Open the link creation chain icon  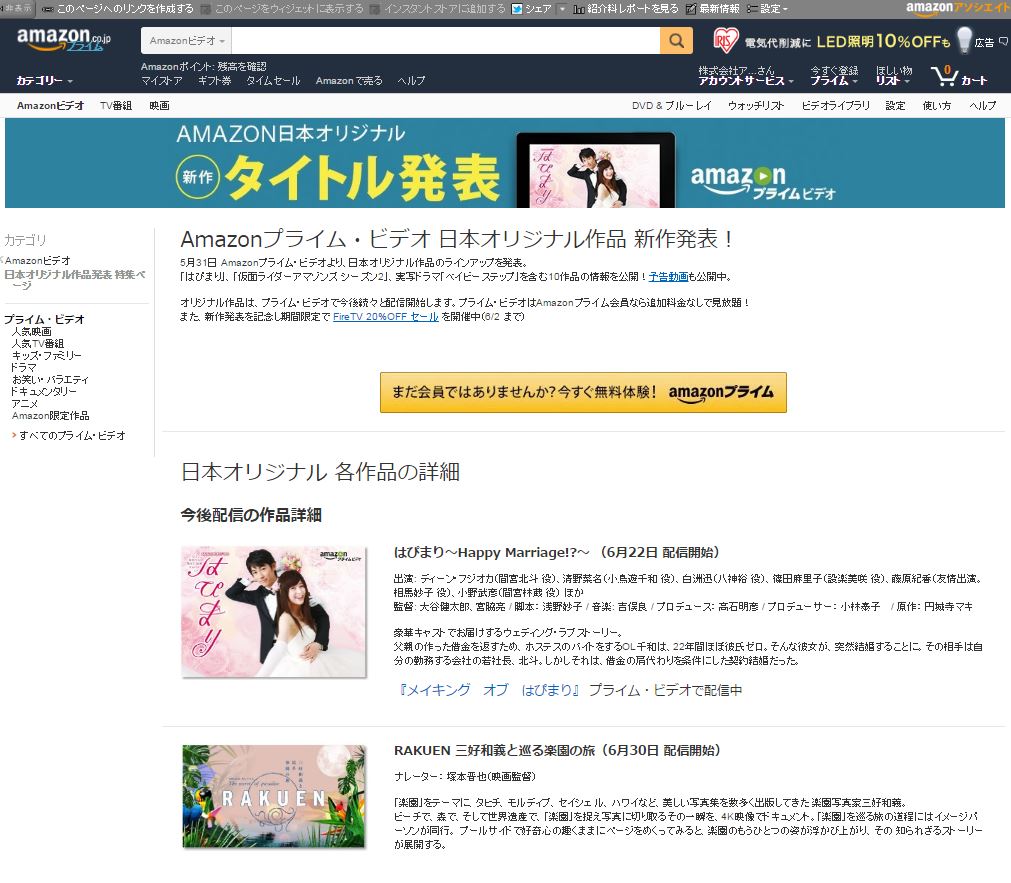(48, 9)
